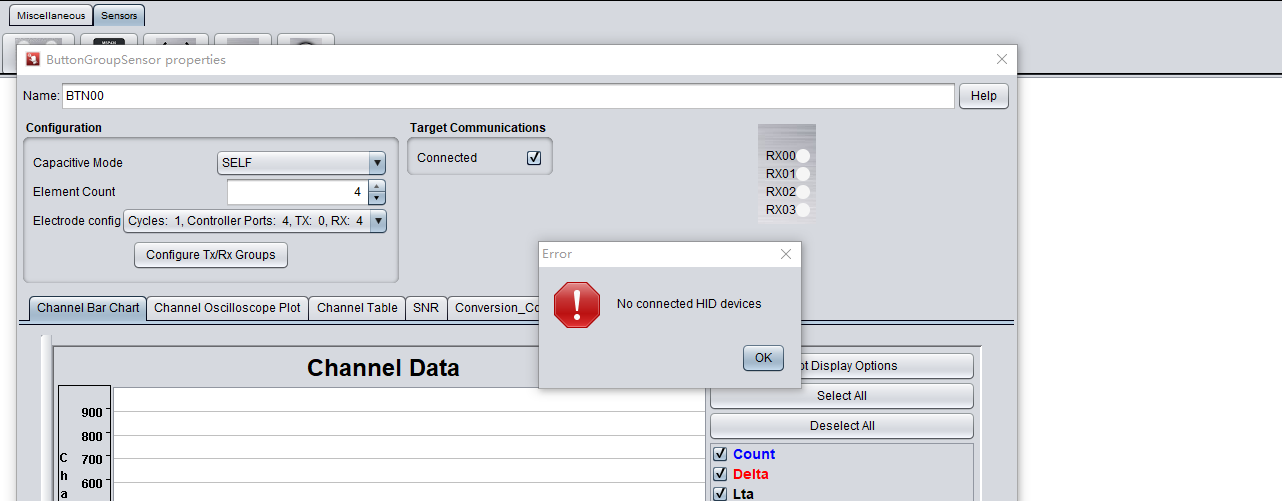Uncheck the Count channel checkbox

pyautogui.click(x=719, y=454)
